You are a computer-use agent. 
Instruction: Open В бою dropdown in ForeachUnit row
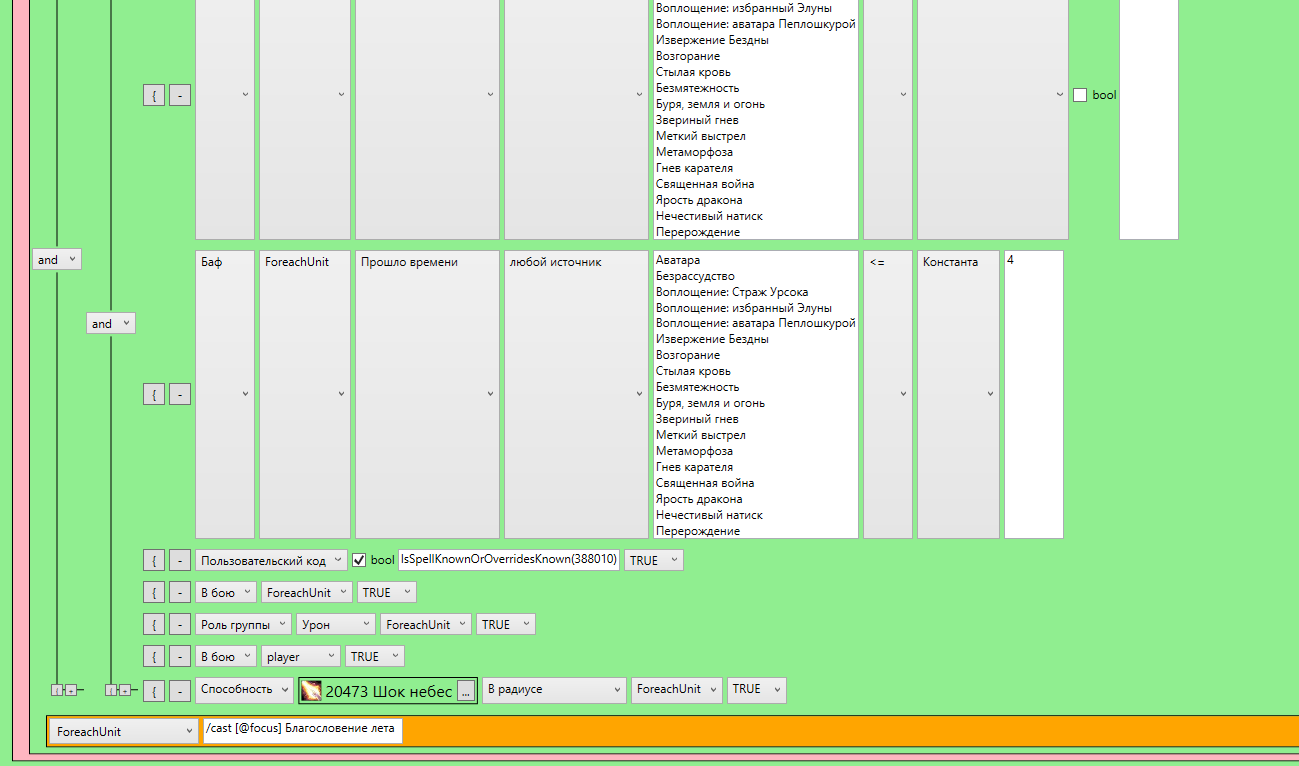[226, 592]
